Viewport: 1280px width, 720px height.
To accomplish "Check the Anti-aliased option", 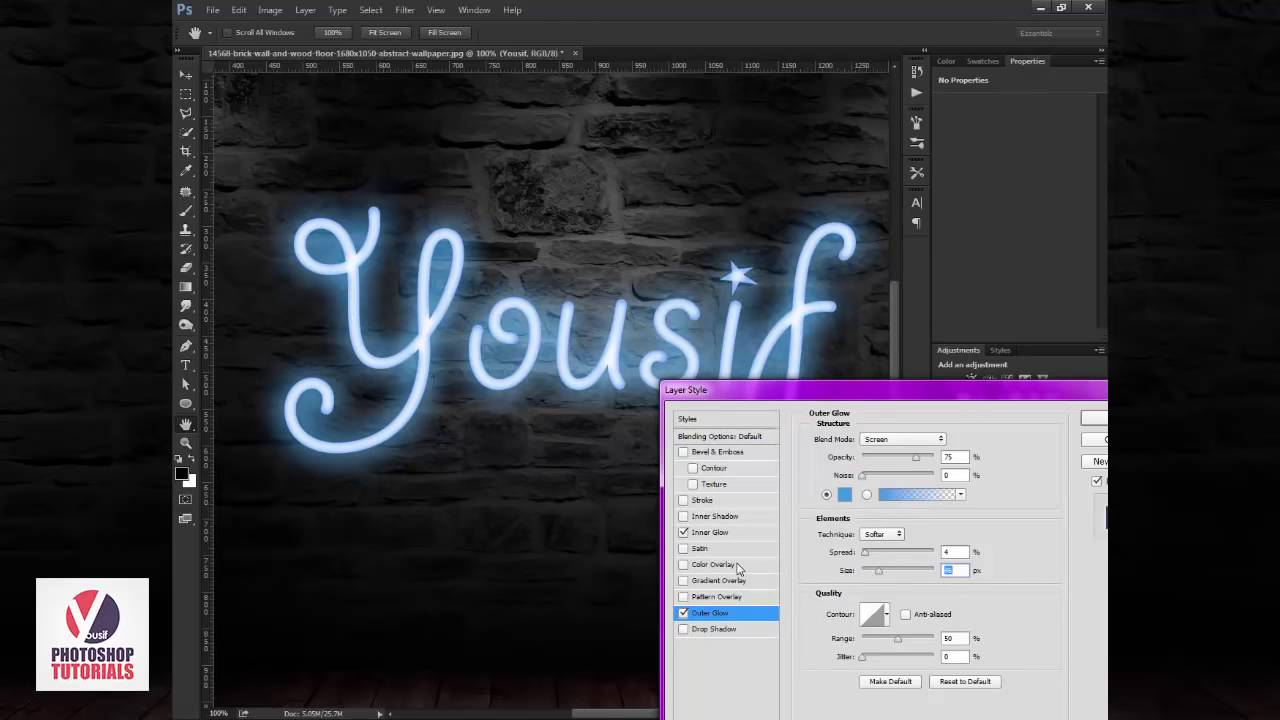I will click(x=905, y=614).
